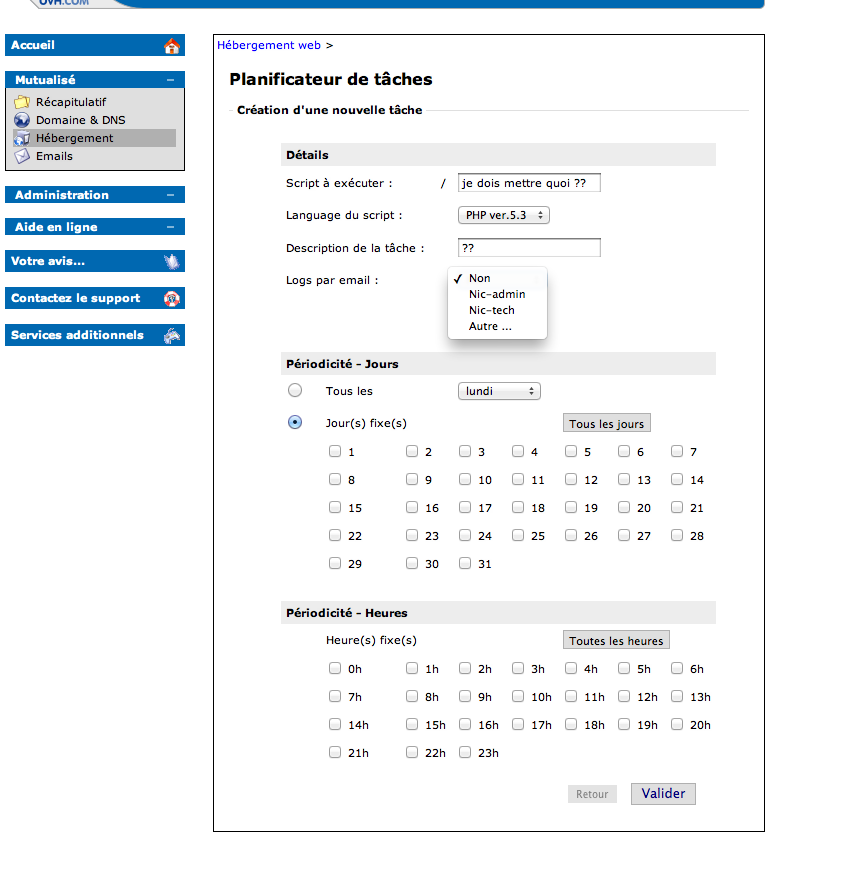Check the 12h hour checkbox

point(624,696)
